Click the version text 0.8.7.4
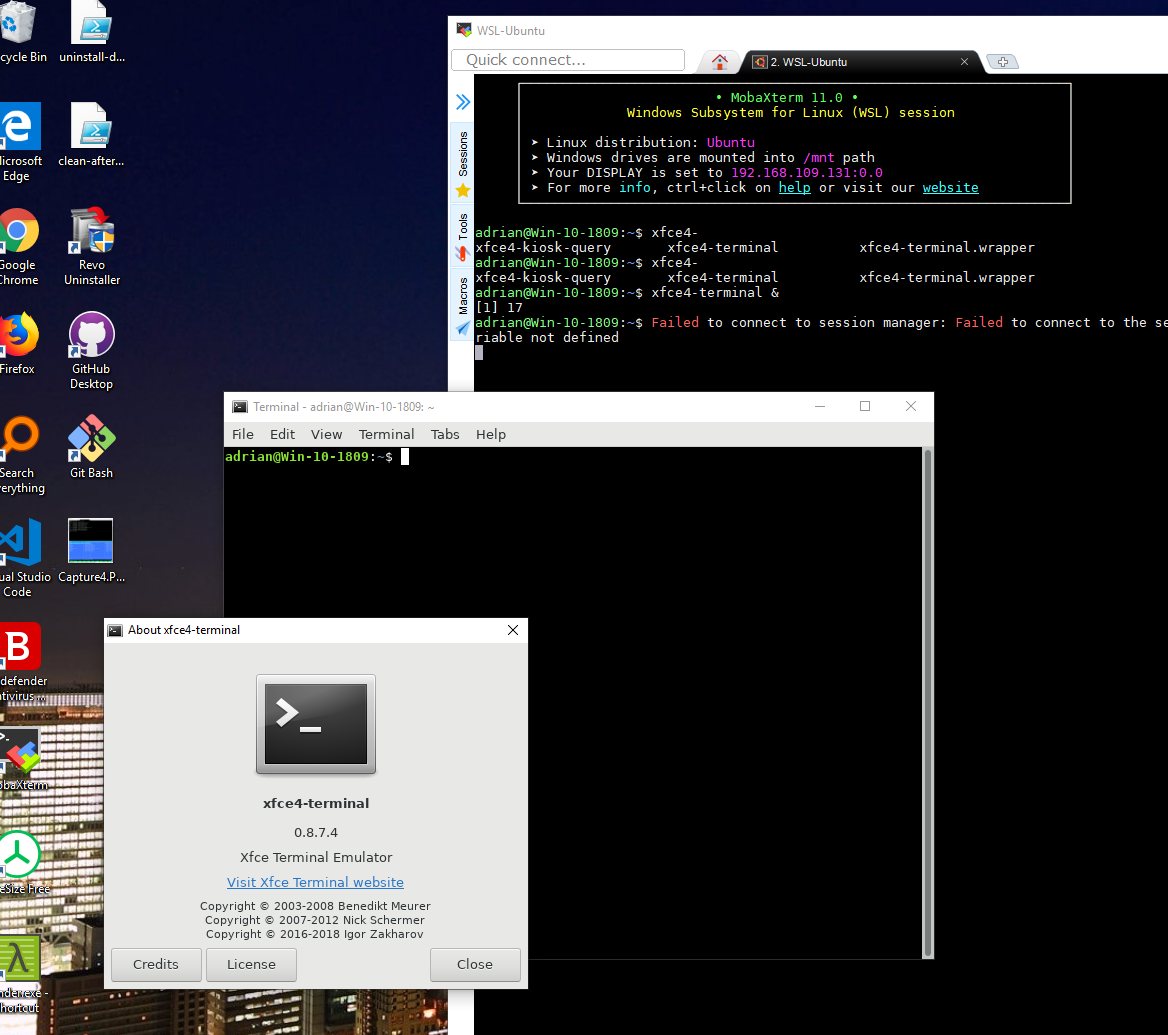 coord(316,832)
